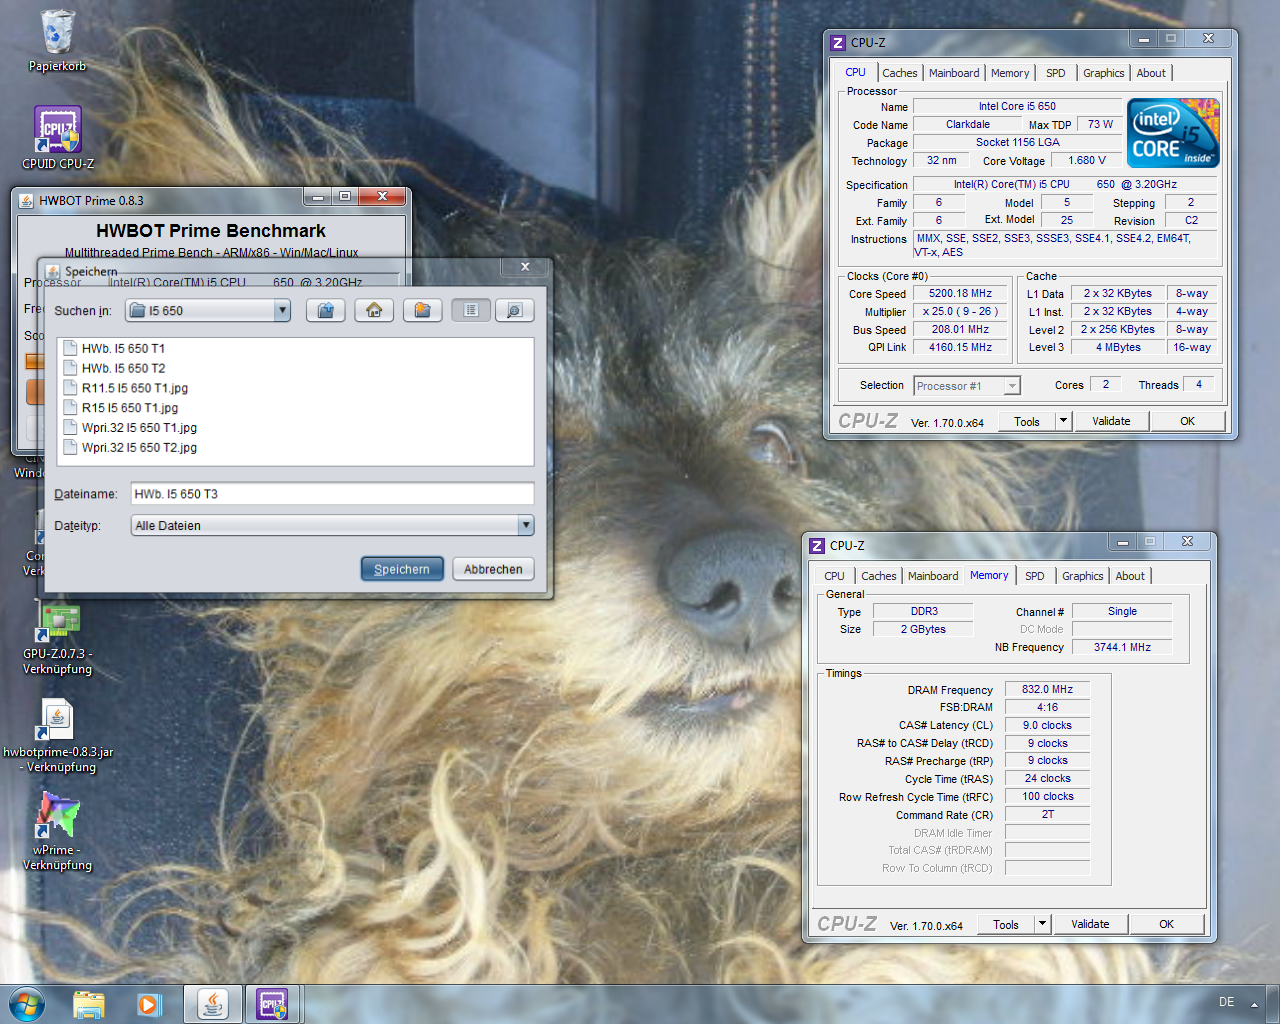1280x1024 pixels.
Task: Show hidden system tray icons
Action: tap(1254, 1004)
